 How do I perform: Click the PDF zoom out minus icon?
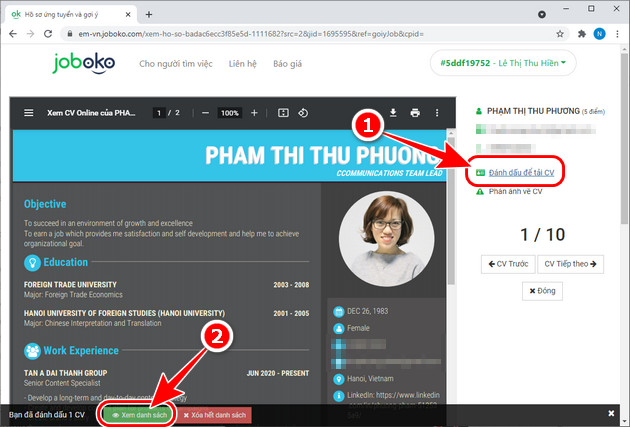(203, 113)
